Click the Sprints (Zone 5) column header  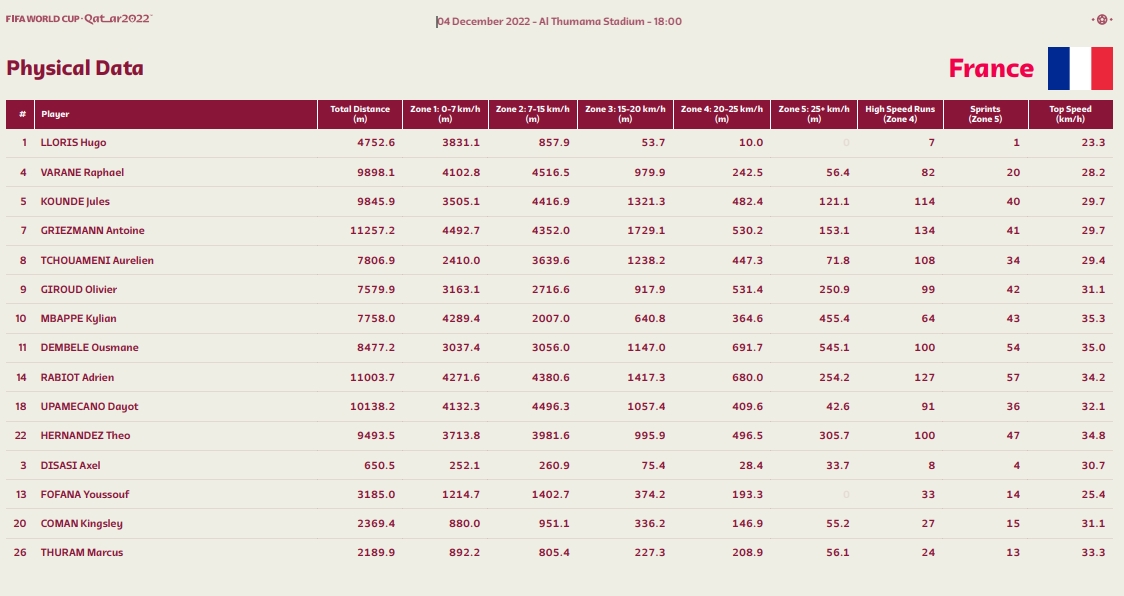point(986,114)
